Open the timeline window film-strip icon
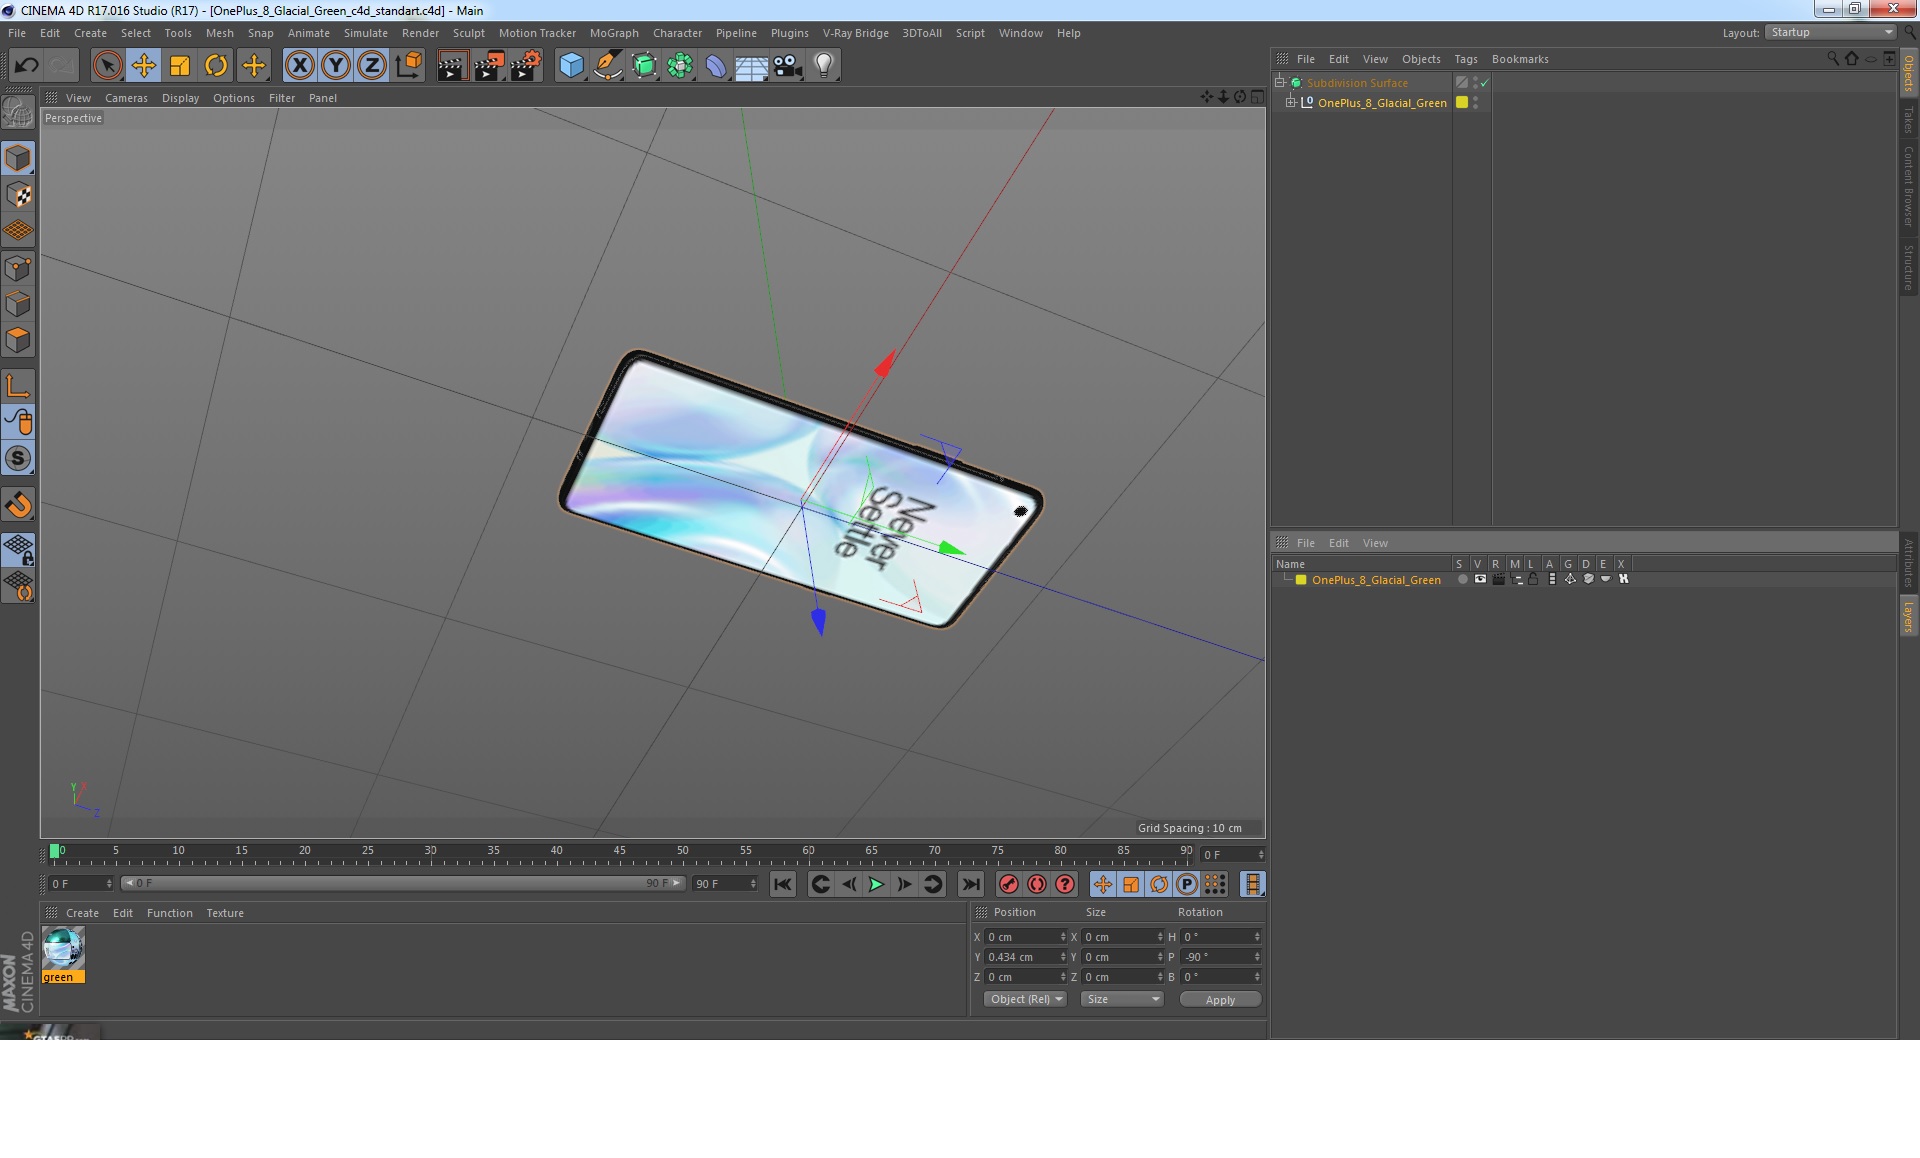1920x1158 pixels. click(1252, 884)
